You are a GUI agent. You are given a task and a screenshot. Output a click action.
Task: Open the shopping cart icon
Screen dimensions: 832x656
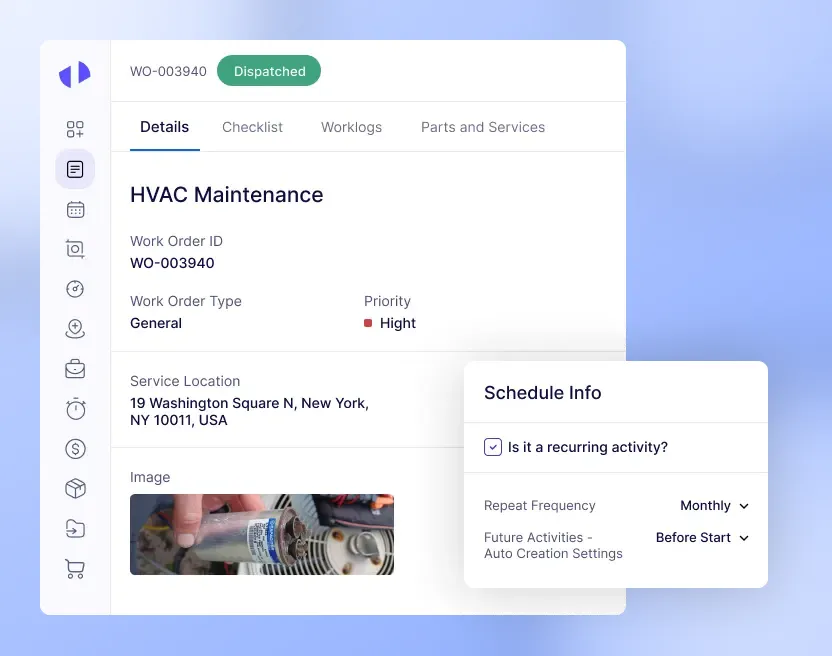pos(75,568)
